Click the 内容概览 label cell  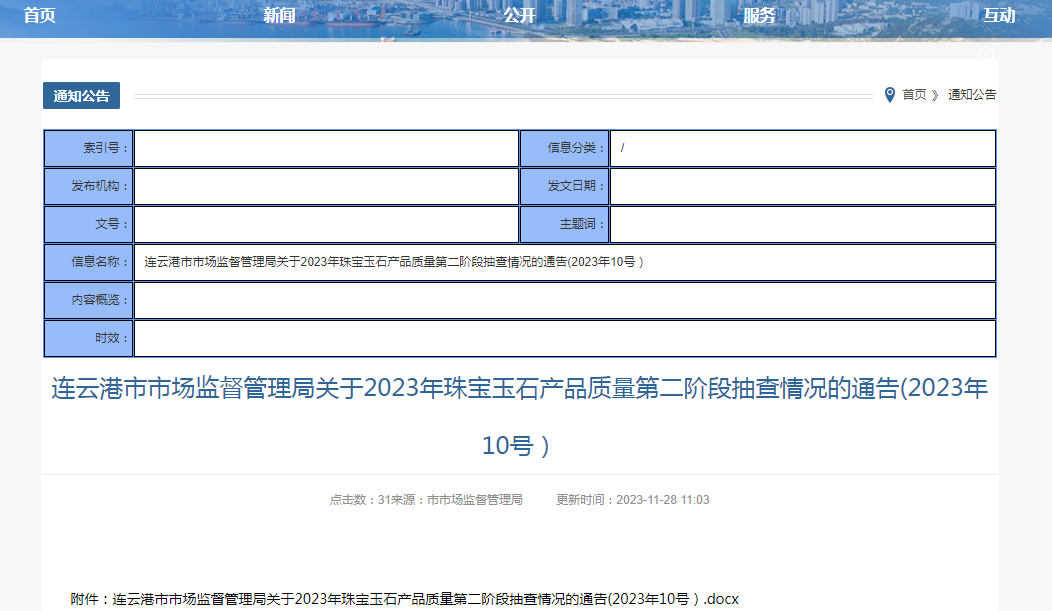[89, 300]
